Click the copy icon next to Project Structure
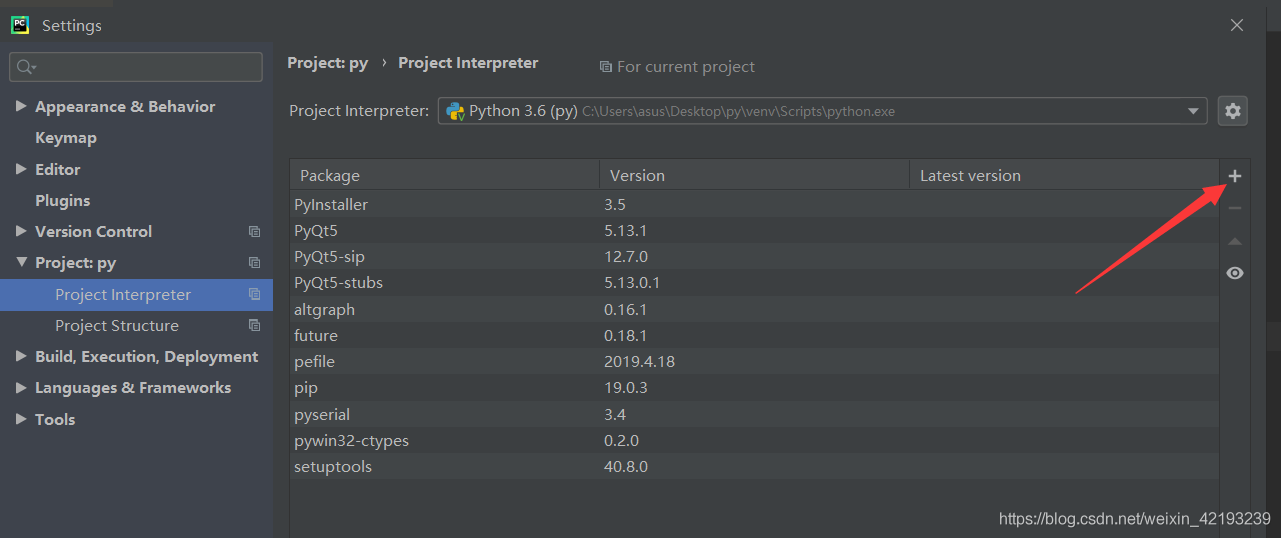Screen dimensions: 1281x538 (x=254, y=325)
